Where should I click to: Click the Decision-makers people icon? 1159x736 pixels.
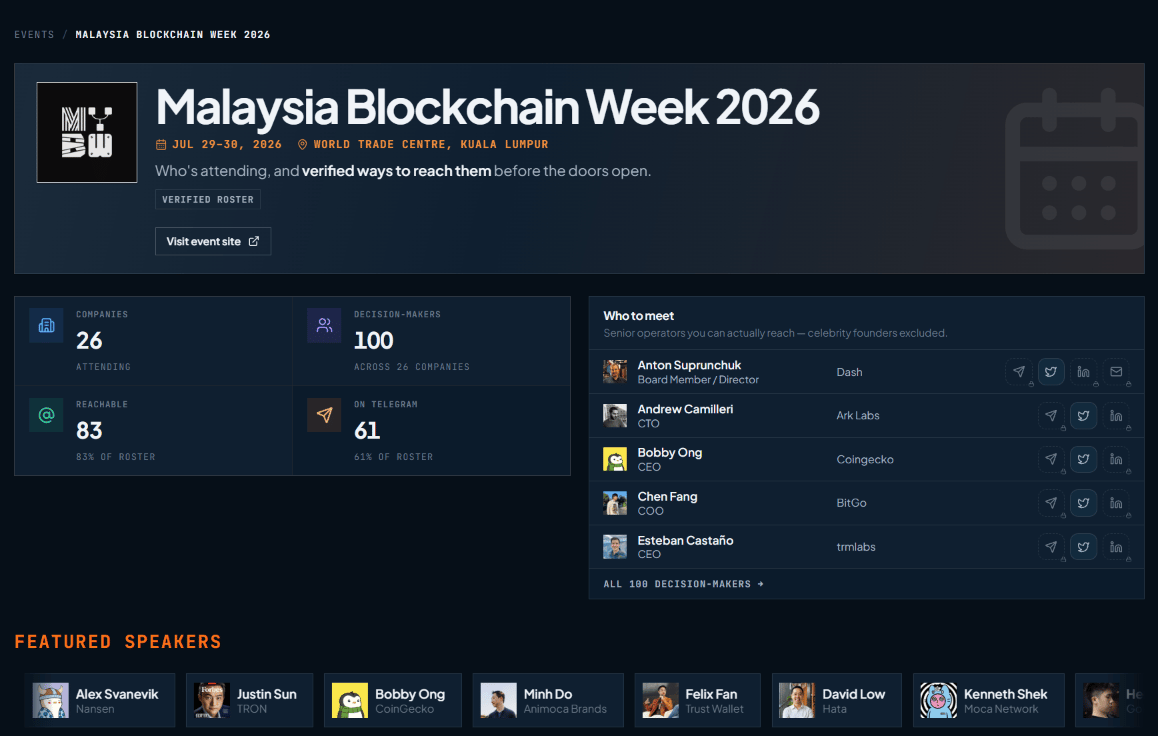coord(324,325)
